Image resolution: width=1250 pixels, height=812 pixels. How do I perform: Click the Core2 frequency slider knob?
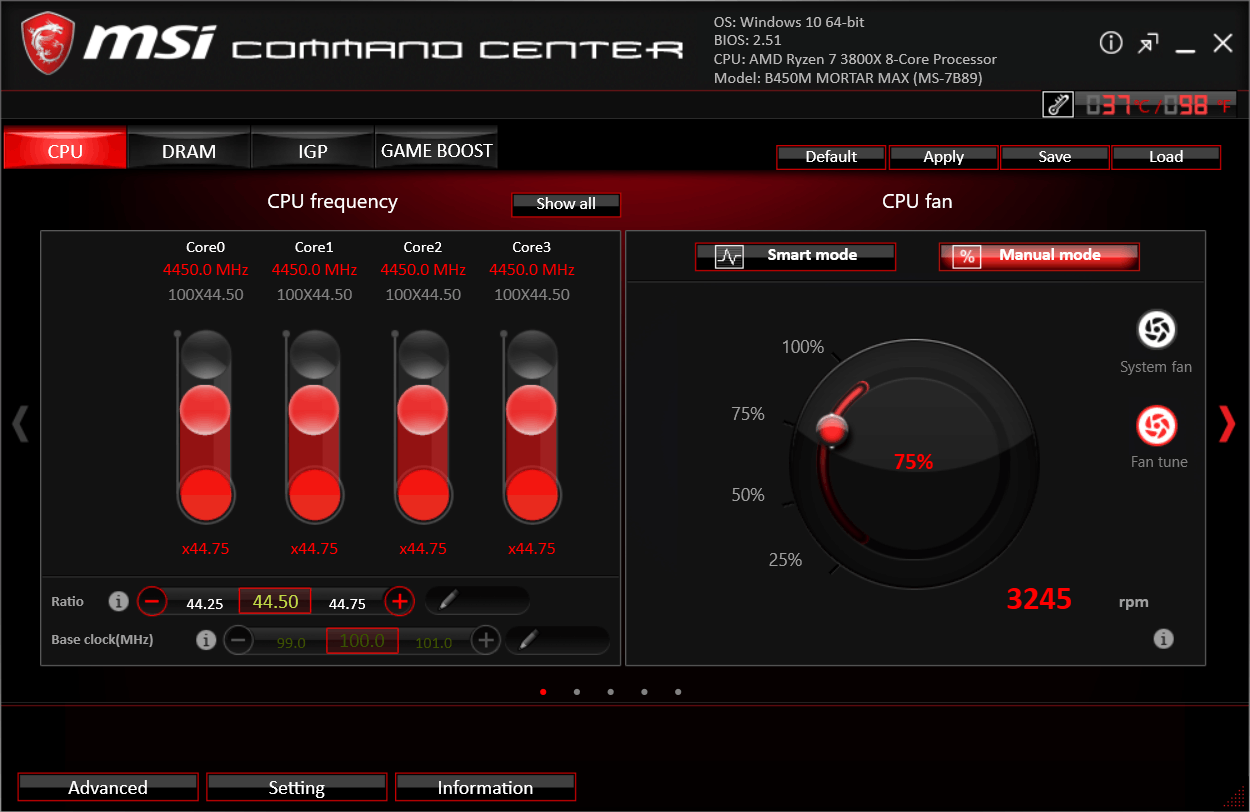[x=423, y=410]
